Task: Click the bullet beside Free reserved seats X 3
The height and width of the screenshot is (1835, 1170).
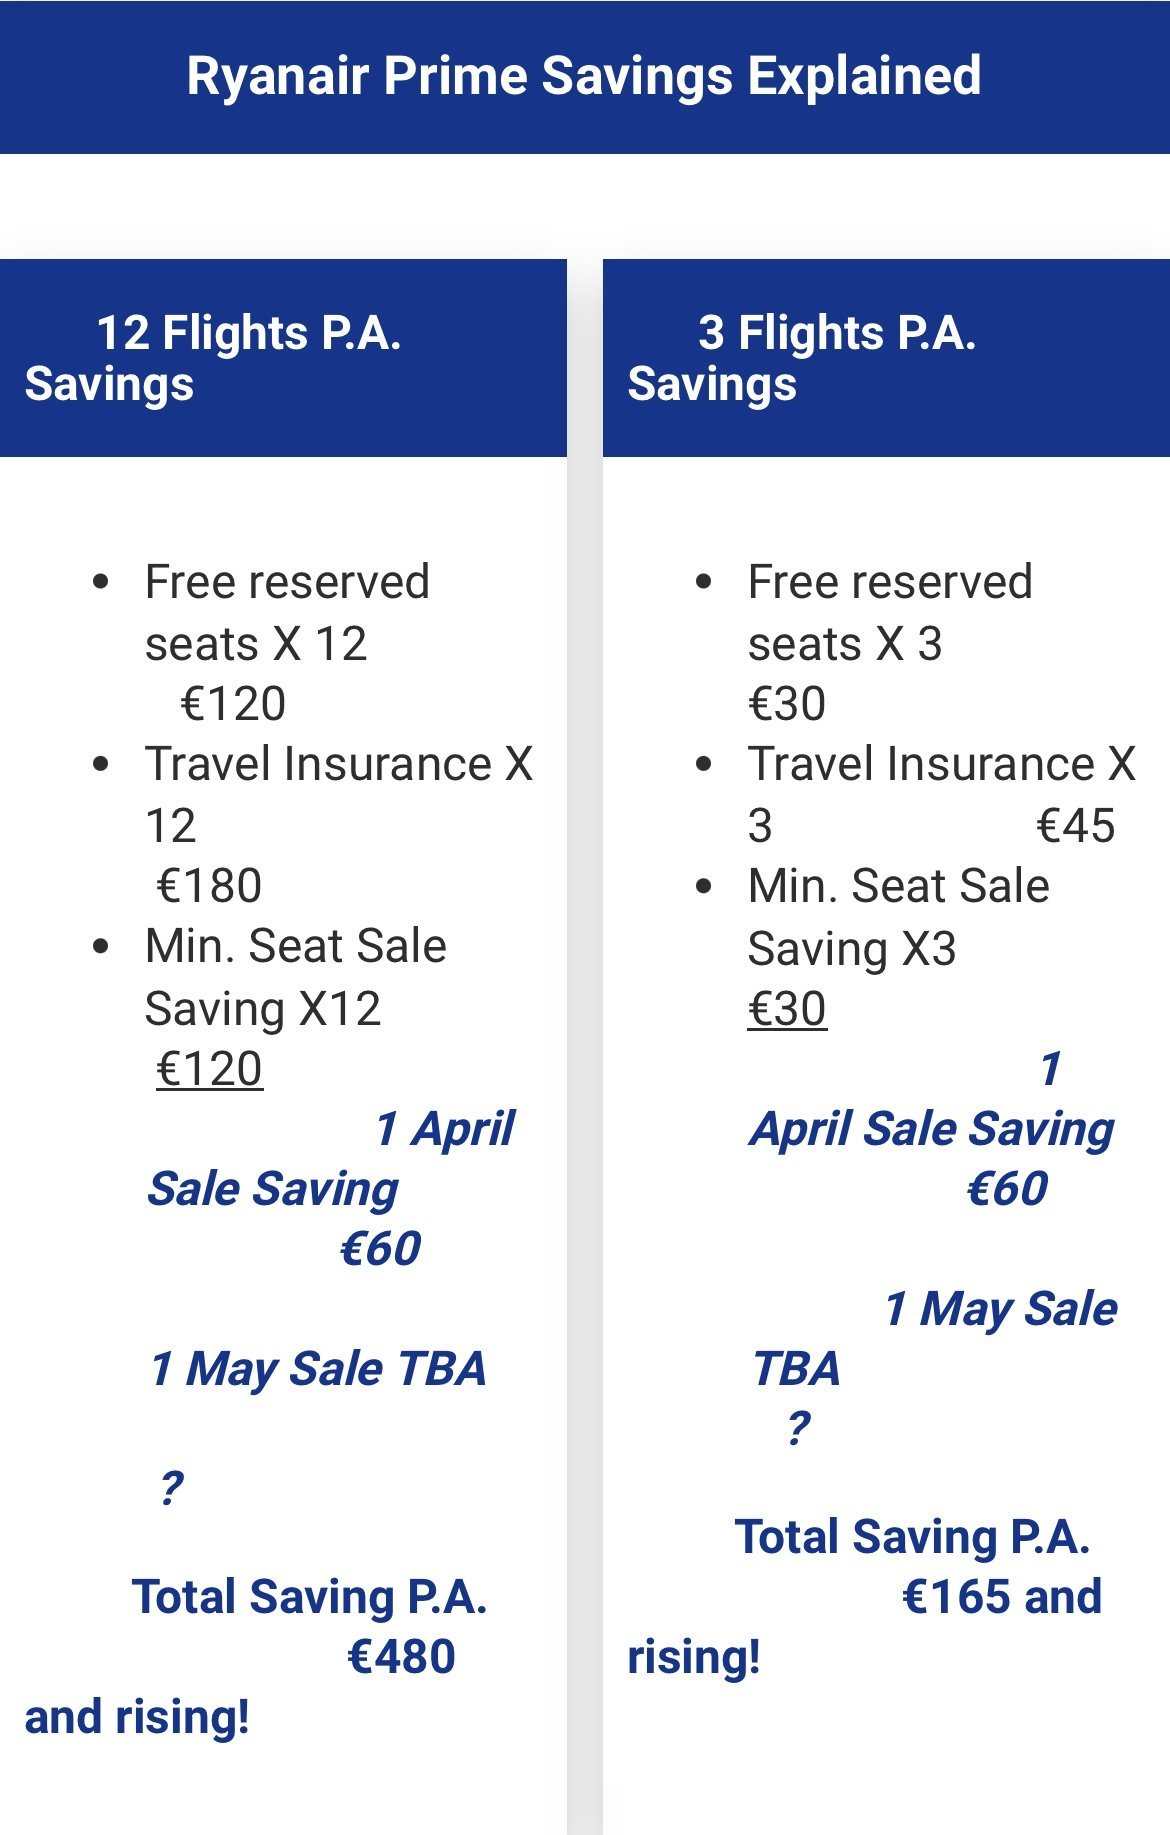Action: 704,582
